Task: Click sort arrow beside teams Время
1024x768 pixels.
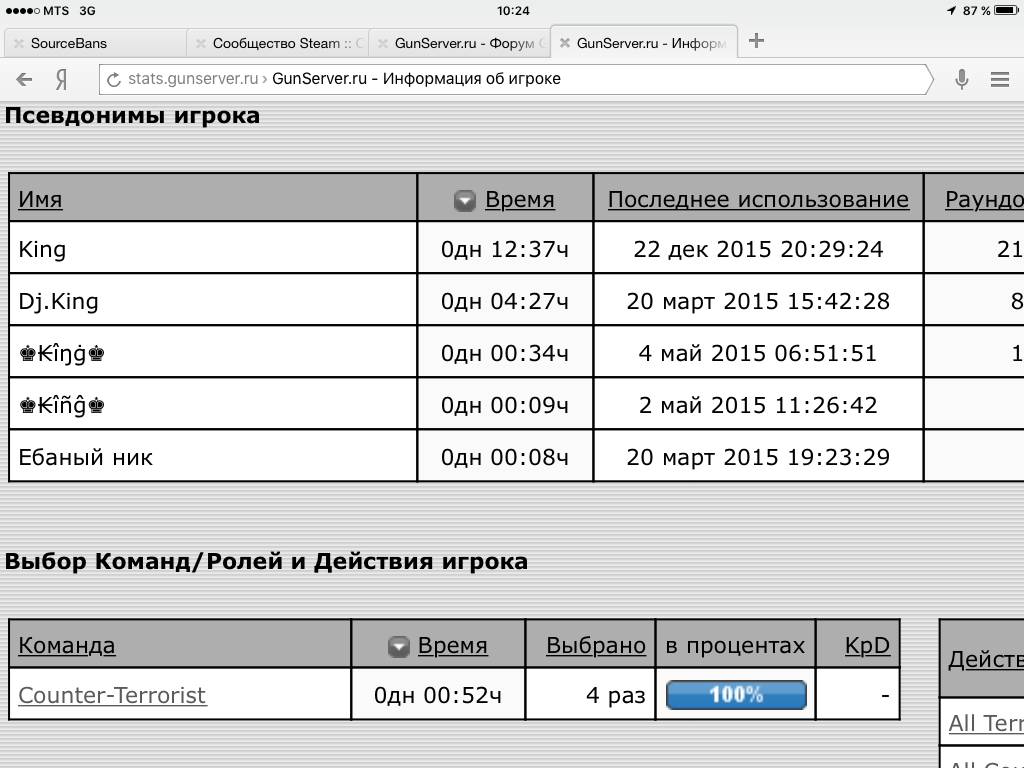Action: click(x=398, y=647)
